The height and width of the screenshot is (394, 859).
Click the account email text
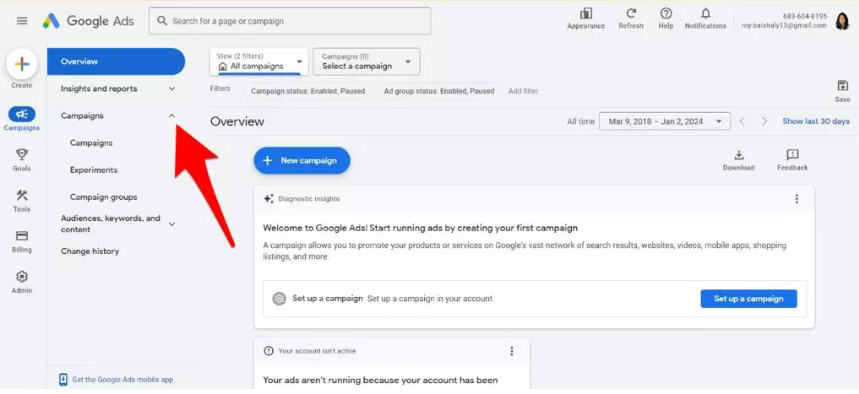tap(783, 25)
